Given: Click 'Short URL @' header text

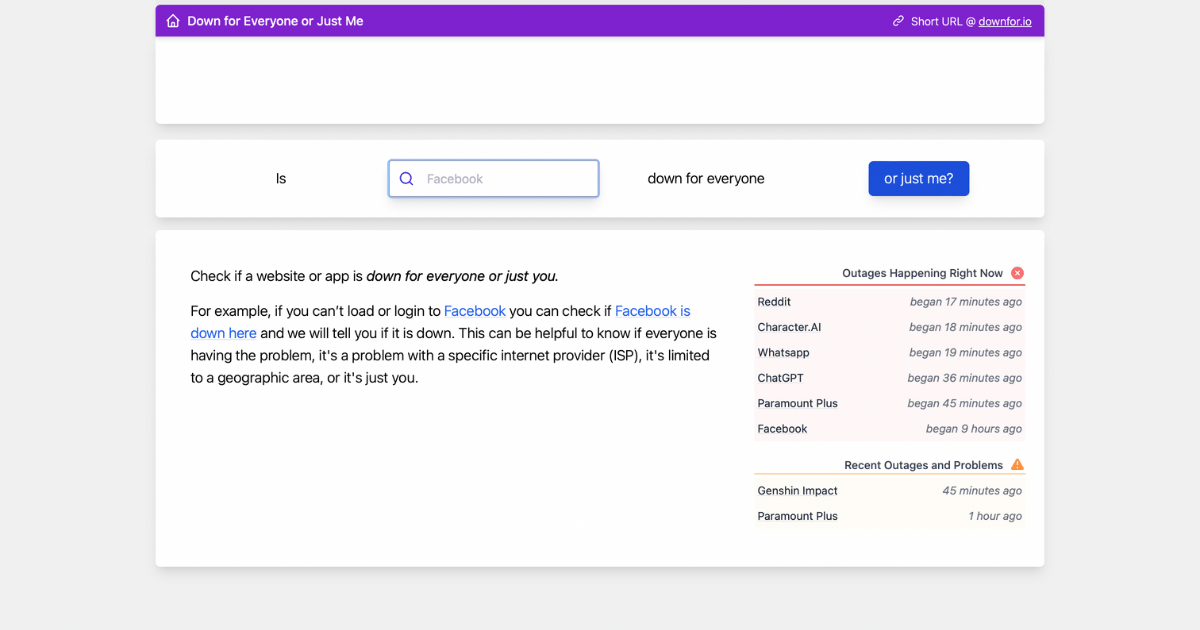Looking at the screenshot, I should [942, 21].
